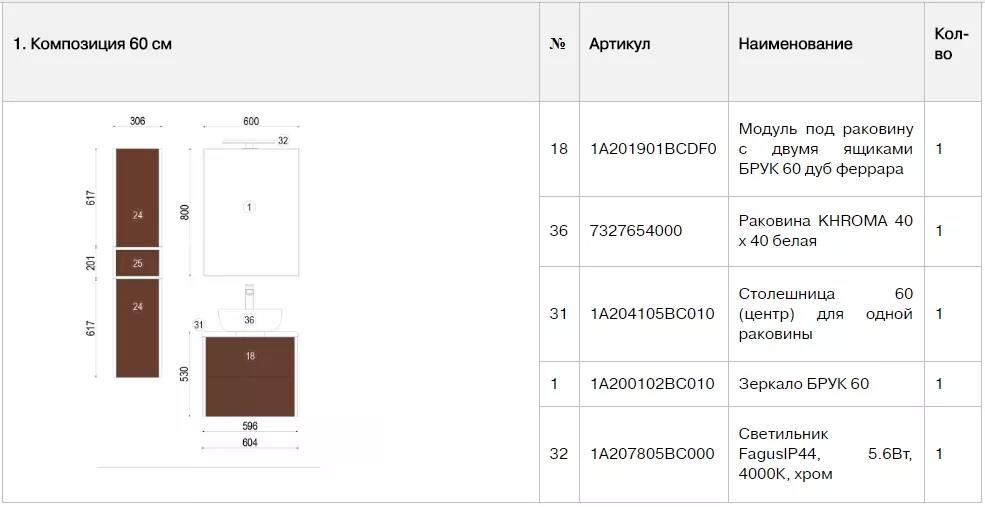Select the upper tall cabinet panel labeled 24
Viewport: 985px width, 507px height.
coord(138,195)
